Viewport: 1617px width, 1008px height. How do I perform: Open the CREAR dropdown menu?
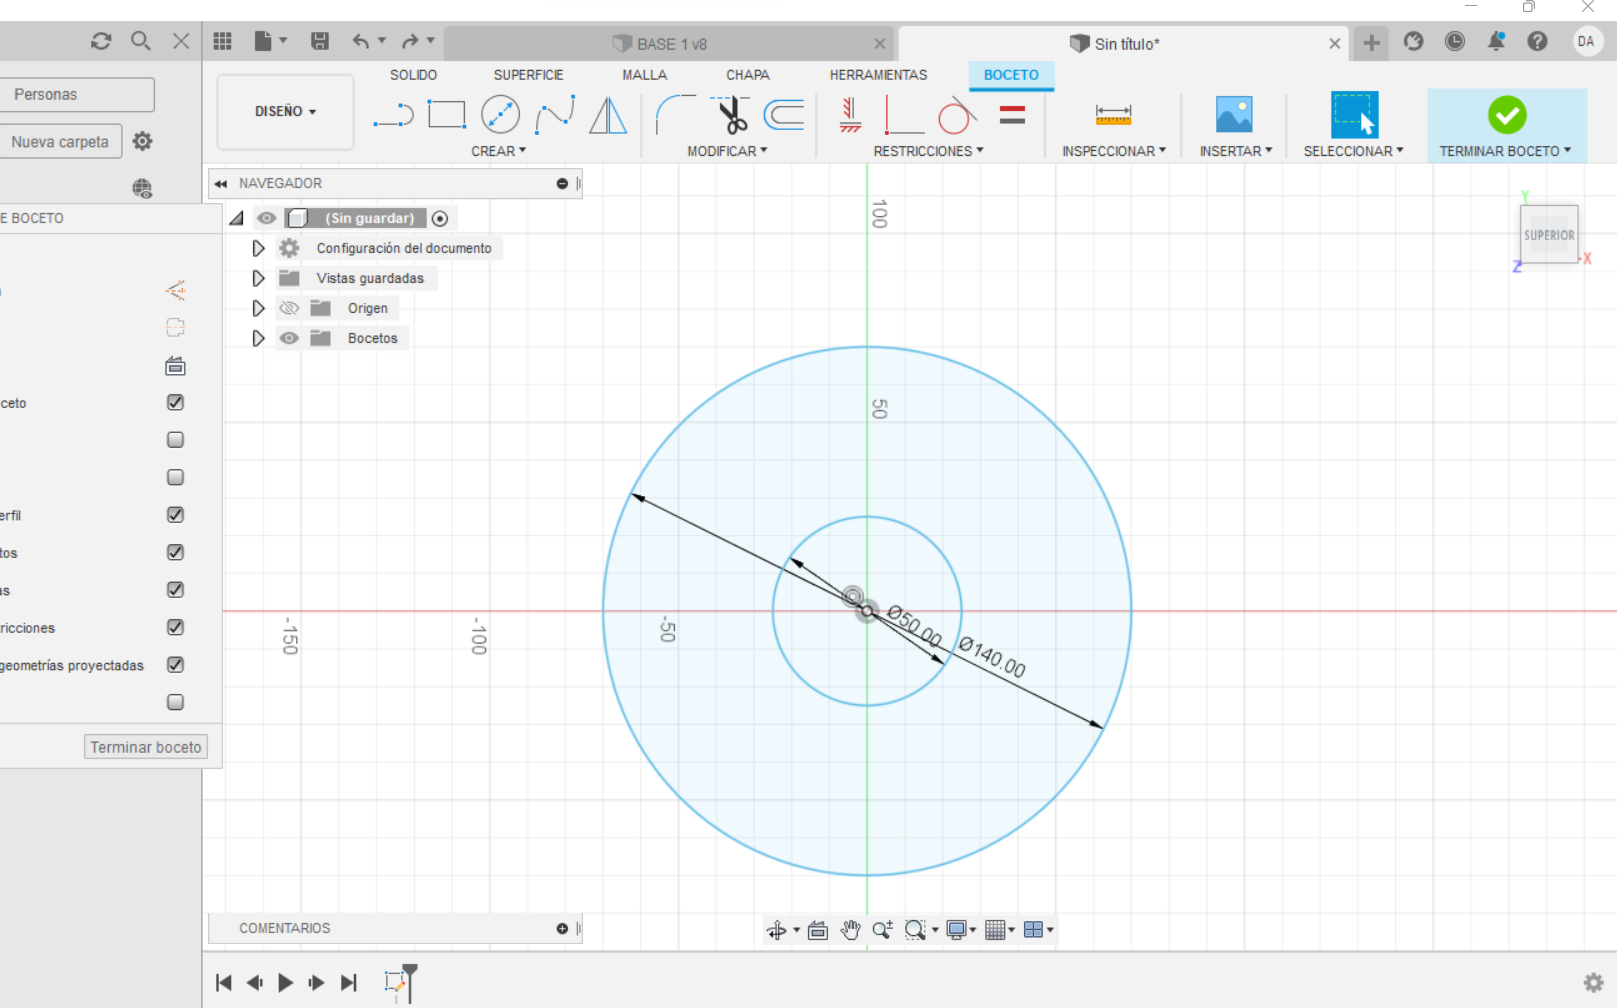tap(498, 151)
